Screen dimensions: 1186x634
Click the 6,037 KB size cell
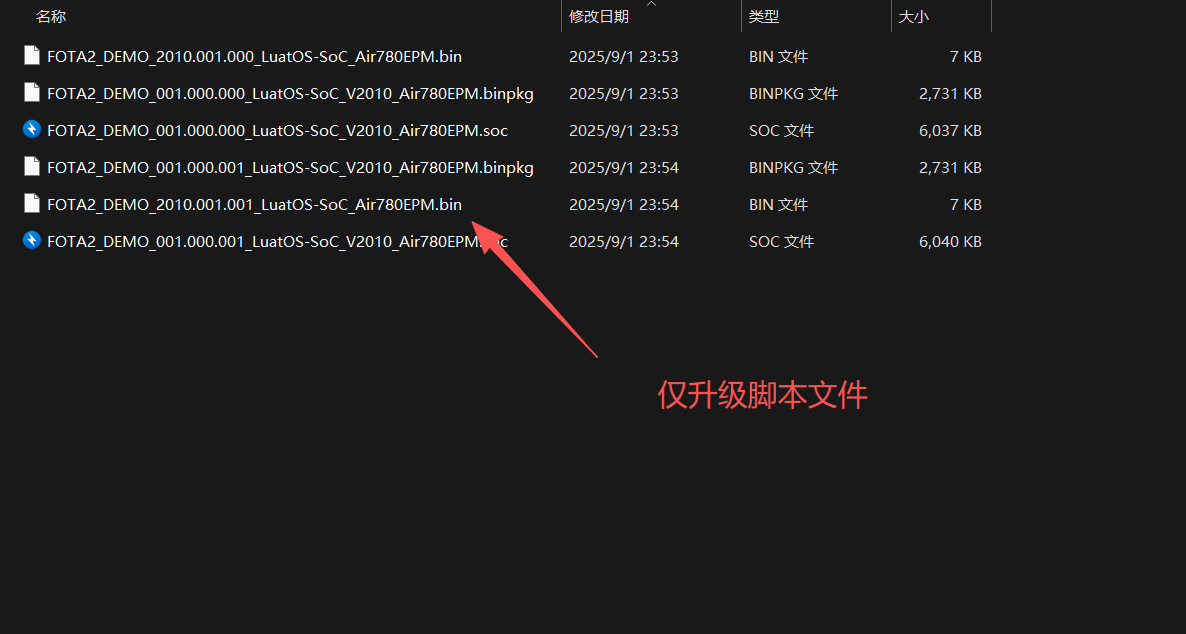[x=950, y=131]
